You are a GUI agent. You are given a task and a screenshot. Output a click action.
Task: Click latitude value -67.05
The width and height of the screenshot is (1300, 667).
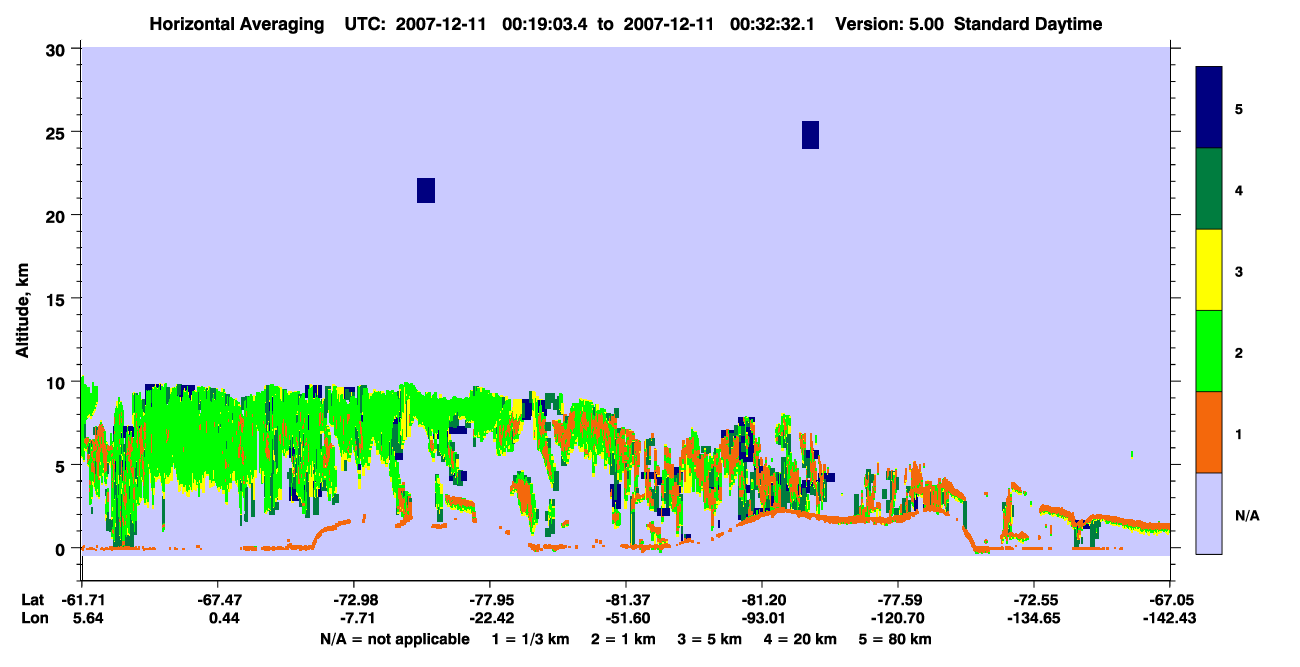click(1169, 600)
